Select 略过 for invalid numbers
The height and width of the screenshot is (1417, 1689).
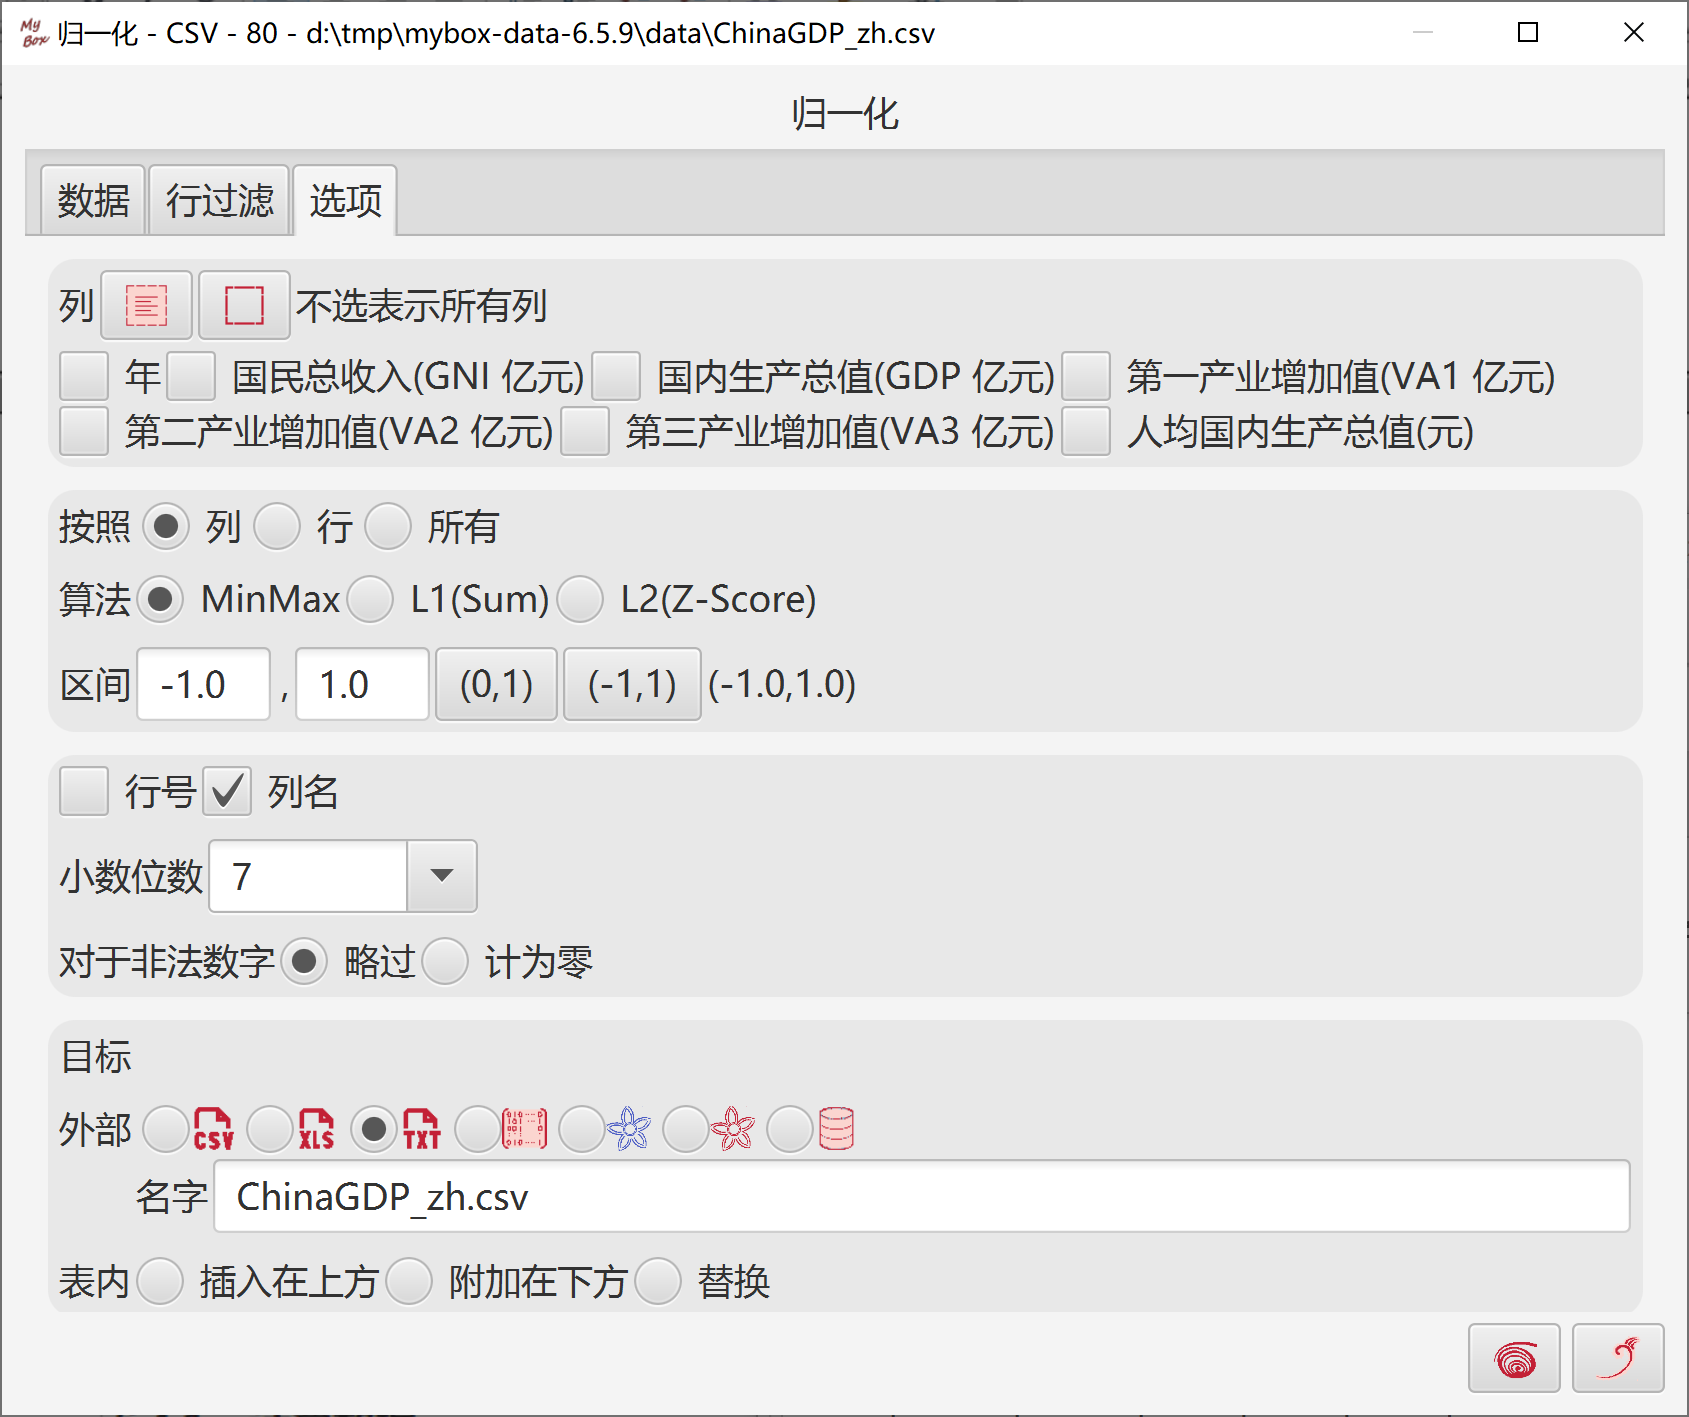pyautogui.click(x=304, y=962)
